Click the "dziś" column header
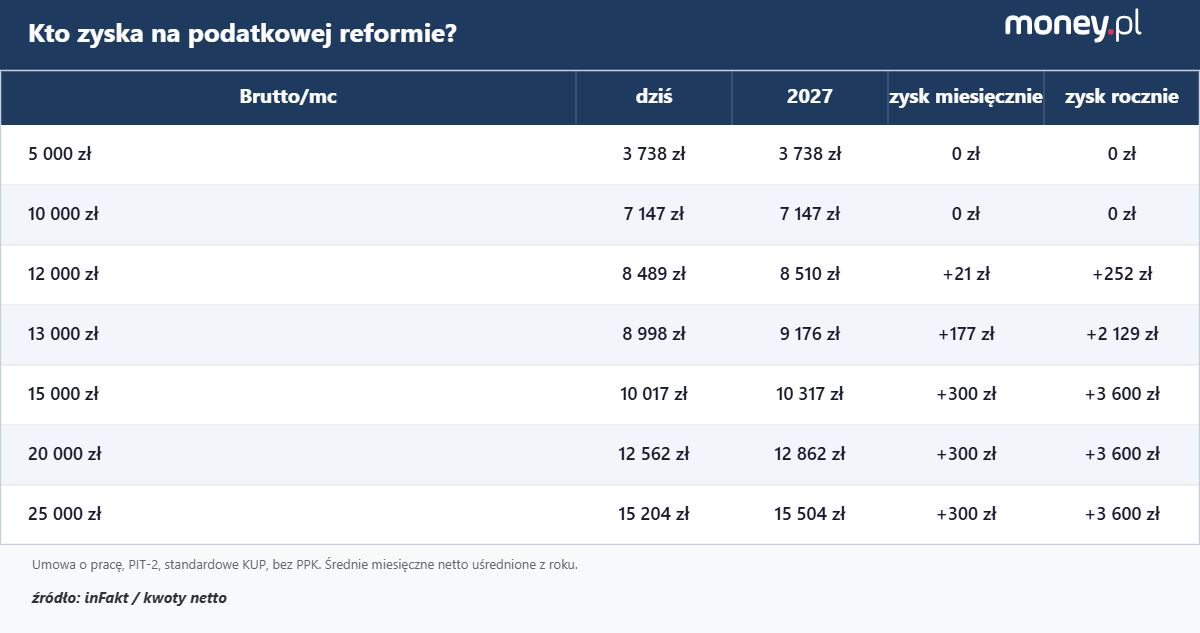The width and height of the screenshot is (1200, 633). [x=654, y=97]
